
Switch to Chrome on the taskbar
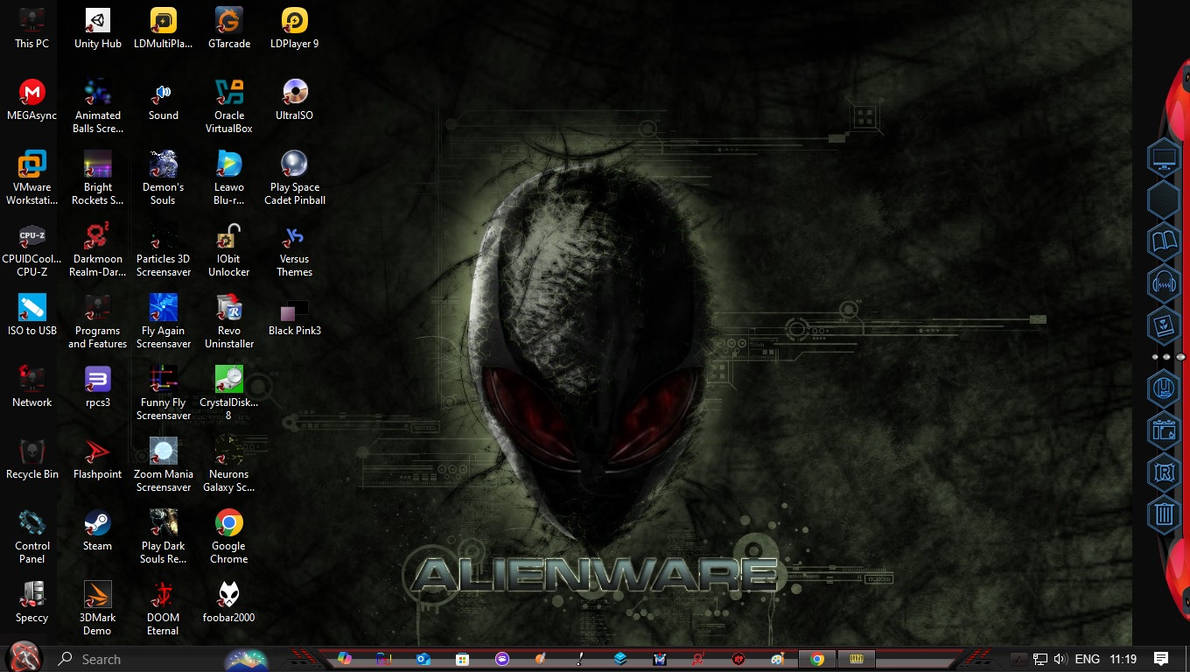point(817,658)
